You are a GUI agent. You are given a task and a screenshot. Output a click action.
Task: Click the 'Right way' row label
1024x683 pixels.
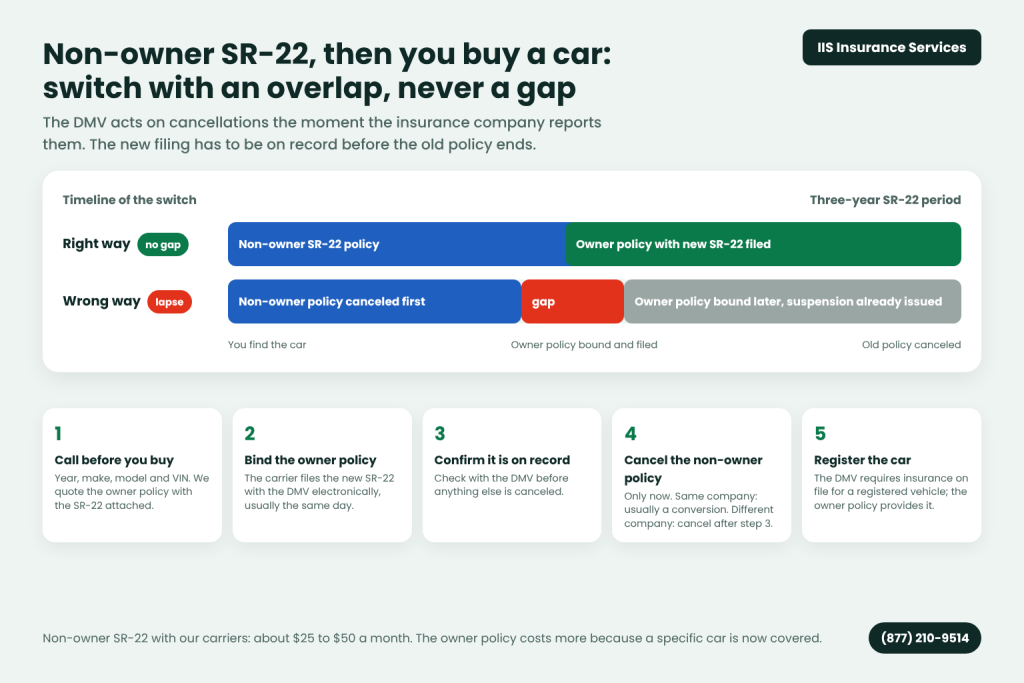[96, 244]
